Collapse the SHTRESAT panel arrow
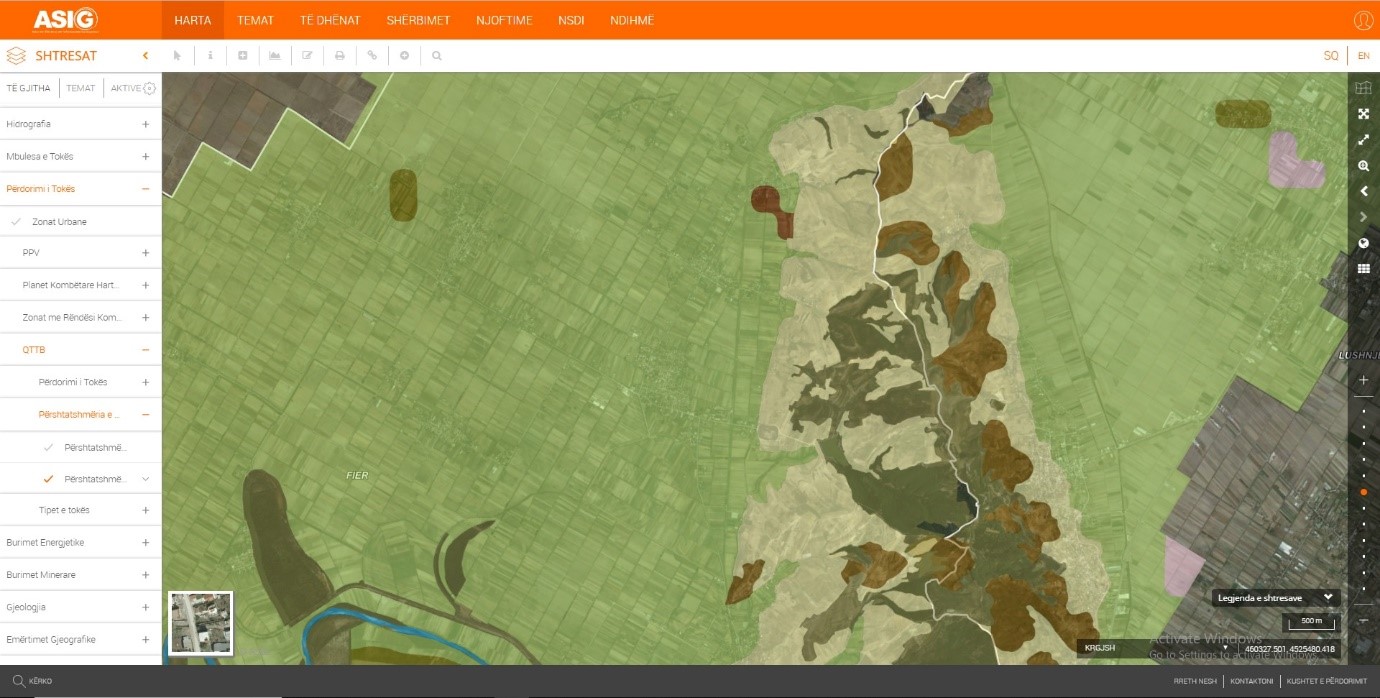 146,56
